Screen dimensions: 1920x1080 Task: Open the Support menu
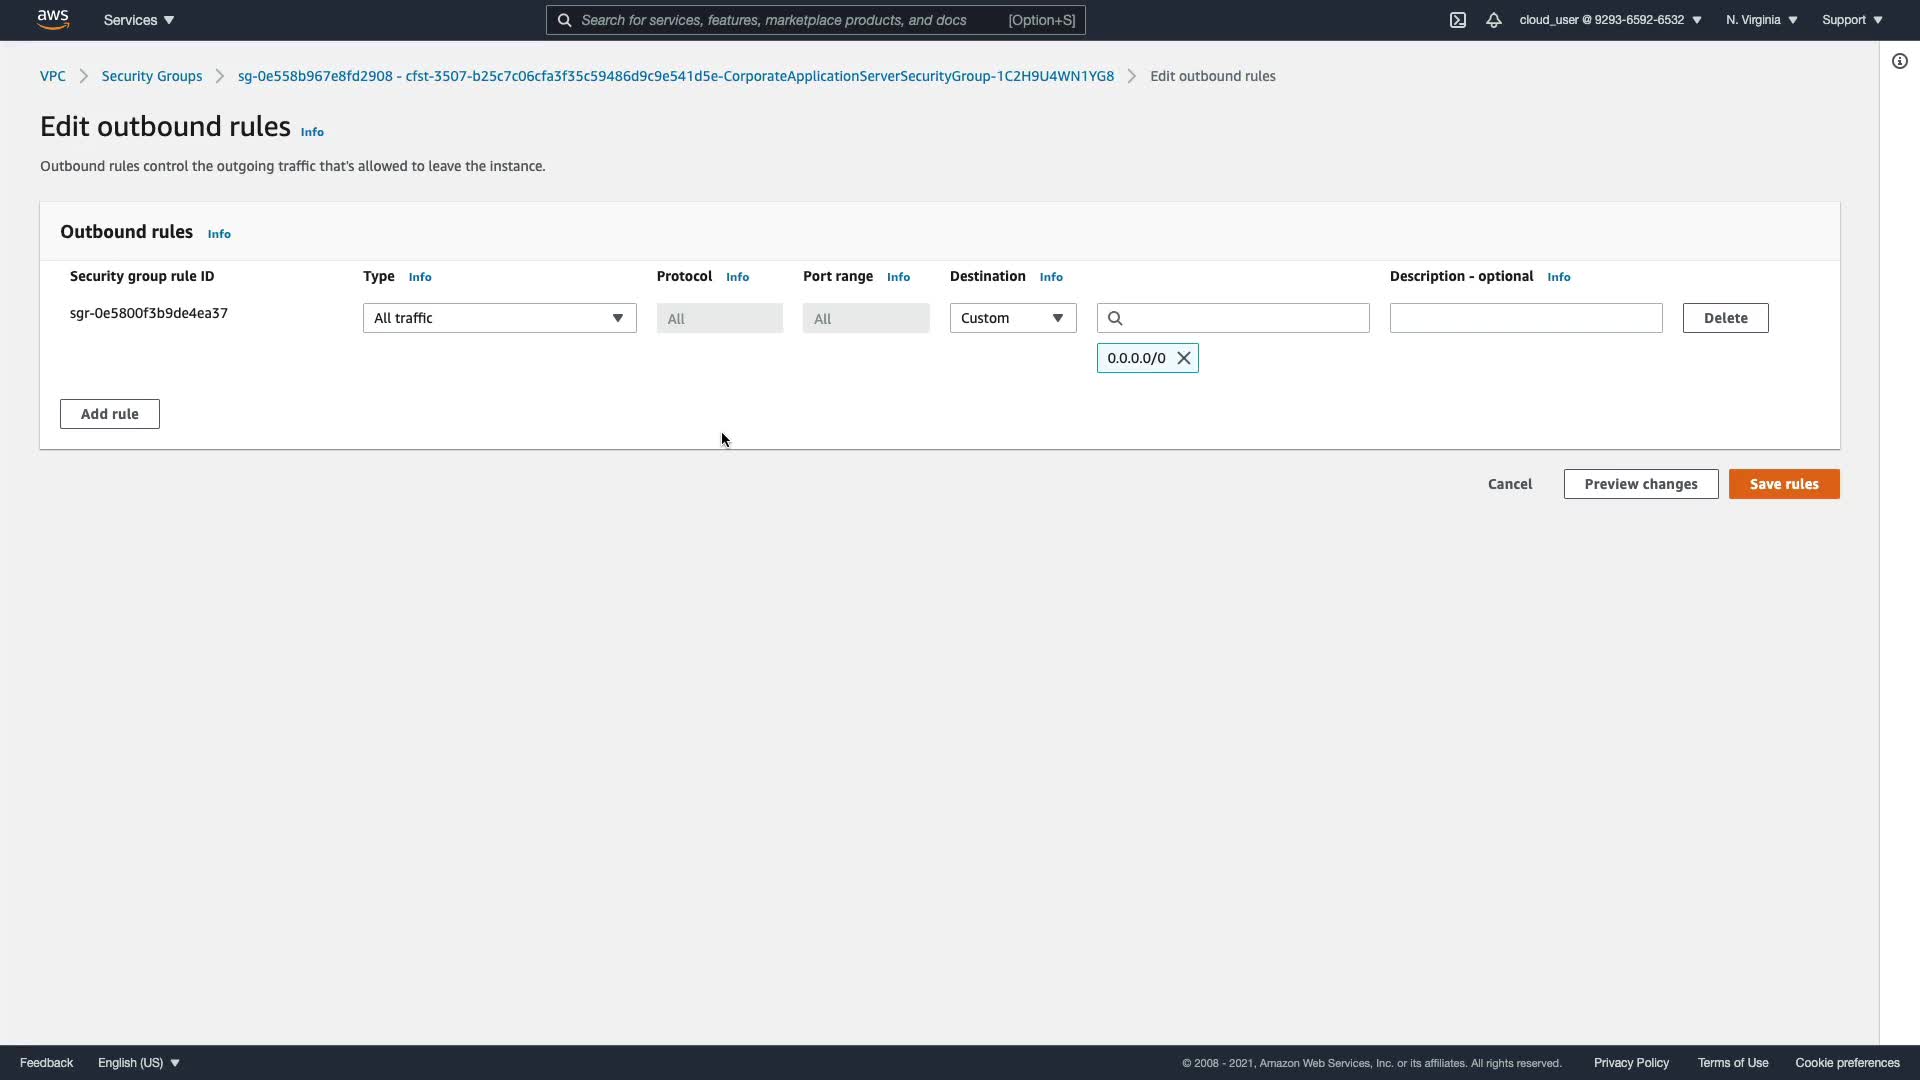point(1852,20)
